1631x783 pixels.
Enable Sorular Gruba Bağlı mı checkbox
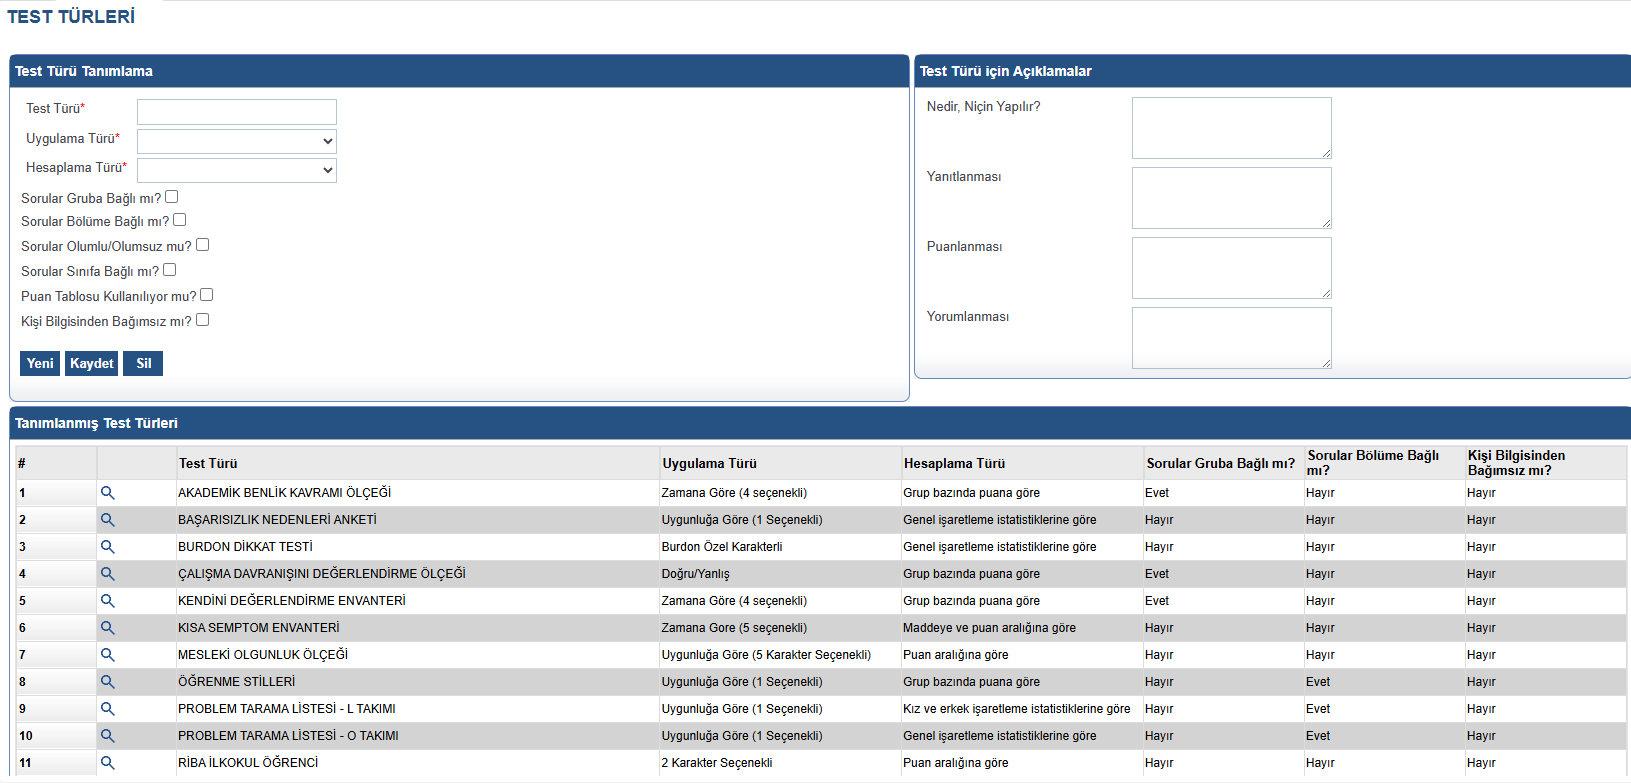(x=172, y=197)
